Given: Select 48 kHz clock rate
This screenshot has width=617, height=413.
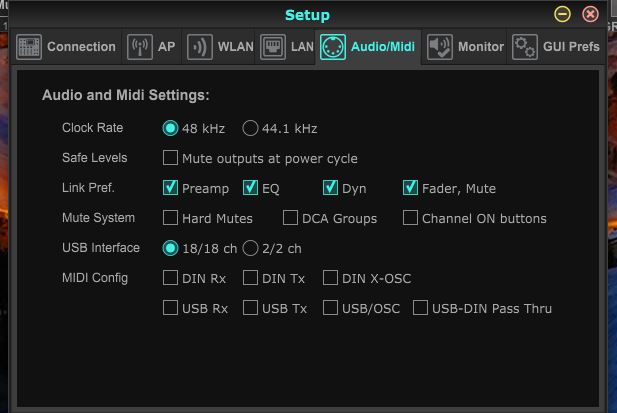Looking at the screenshot, I should click(170, 128).
